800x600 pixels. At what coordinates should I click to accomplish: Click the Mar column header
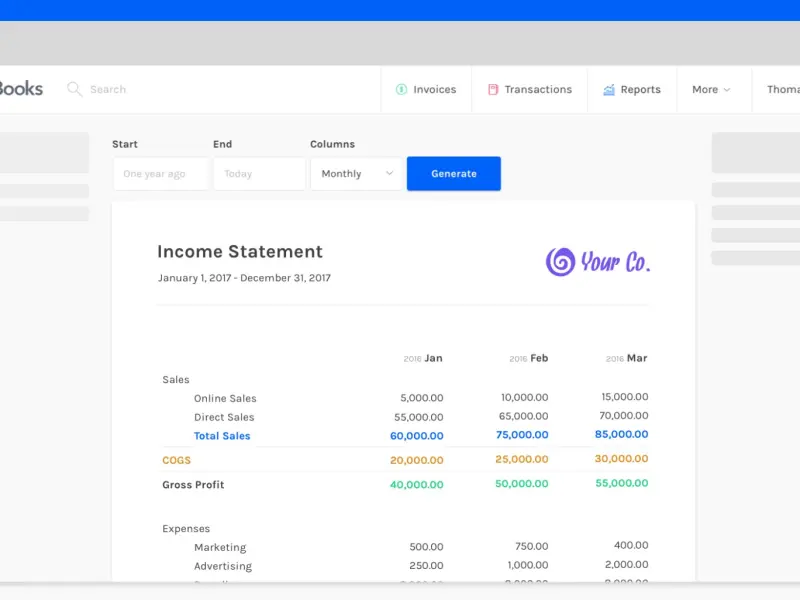tap(636, 358)
